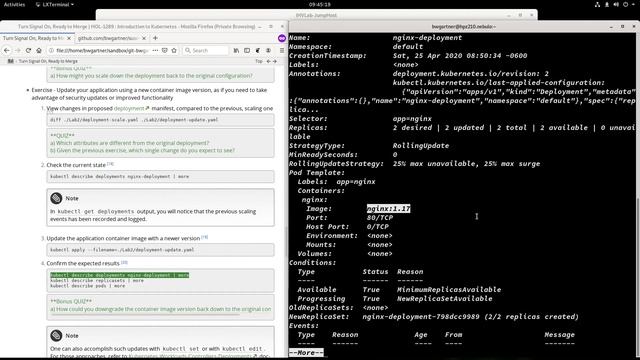Reload the current Firefox page

[28, 50]
